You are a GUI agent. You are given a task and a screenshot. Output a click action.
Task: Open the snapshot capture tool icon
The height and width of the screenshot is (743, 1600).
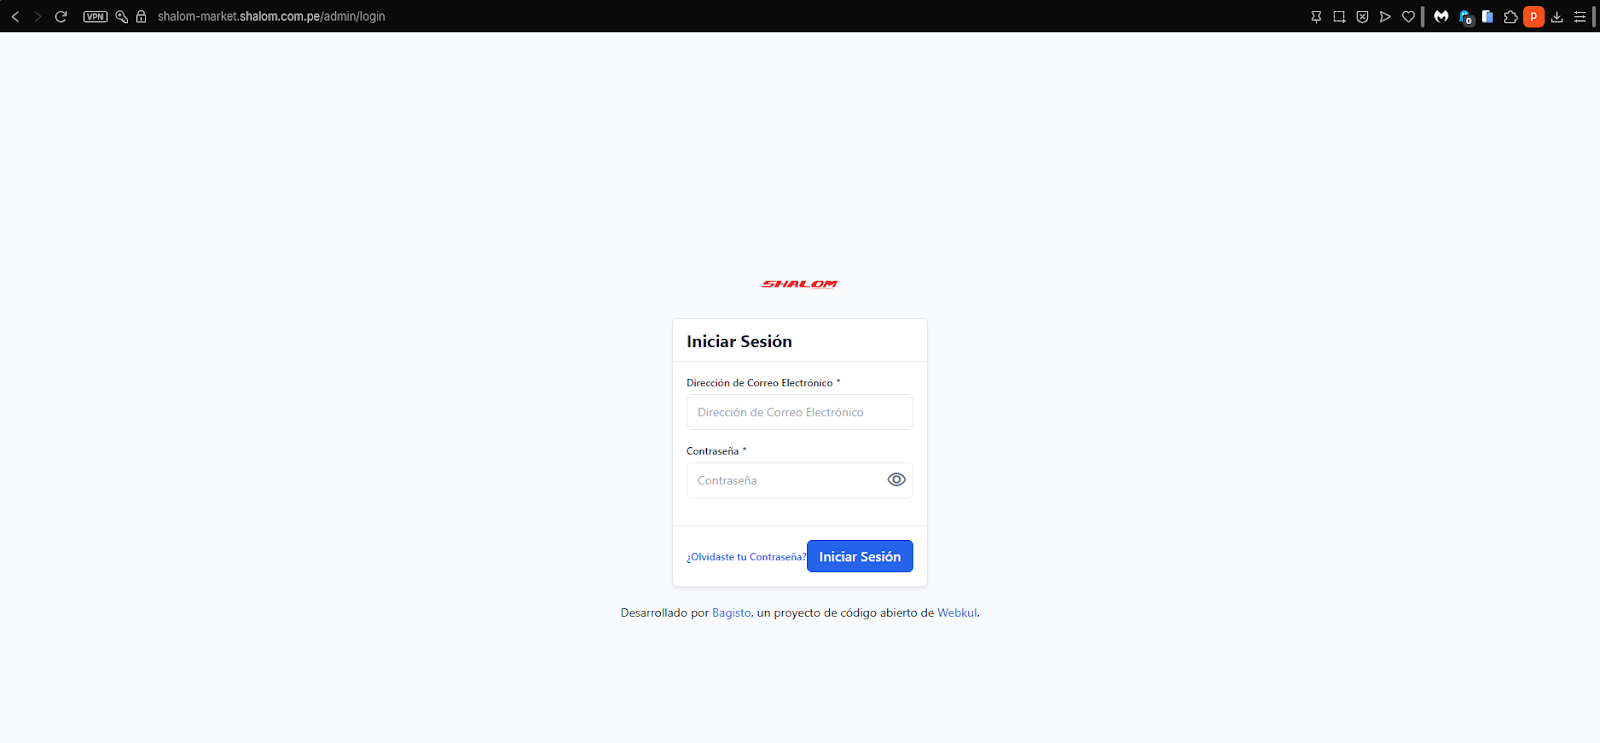click(1339, 16)
